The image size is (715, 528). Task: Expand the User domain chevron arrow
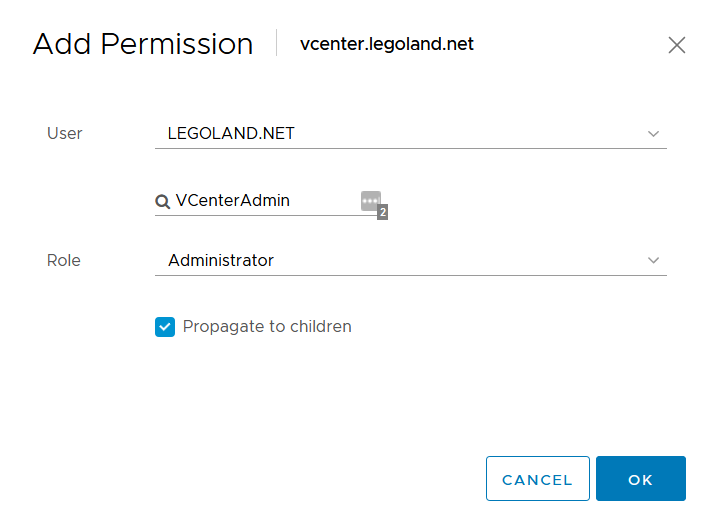click(x=654, y=133)
